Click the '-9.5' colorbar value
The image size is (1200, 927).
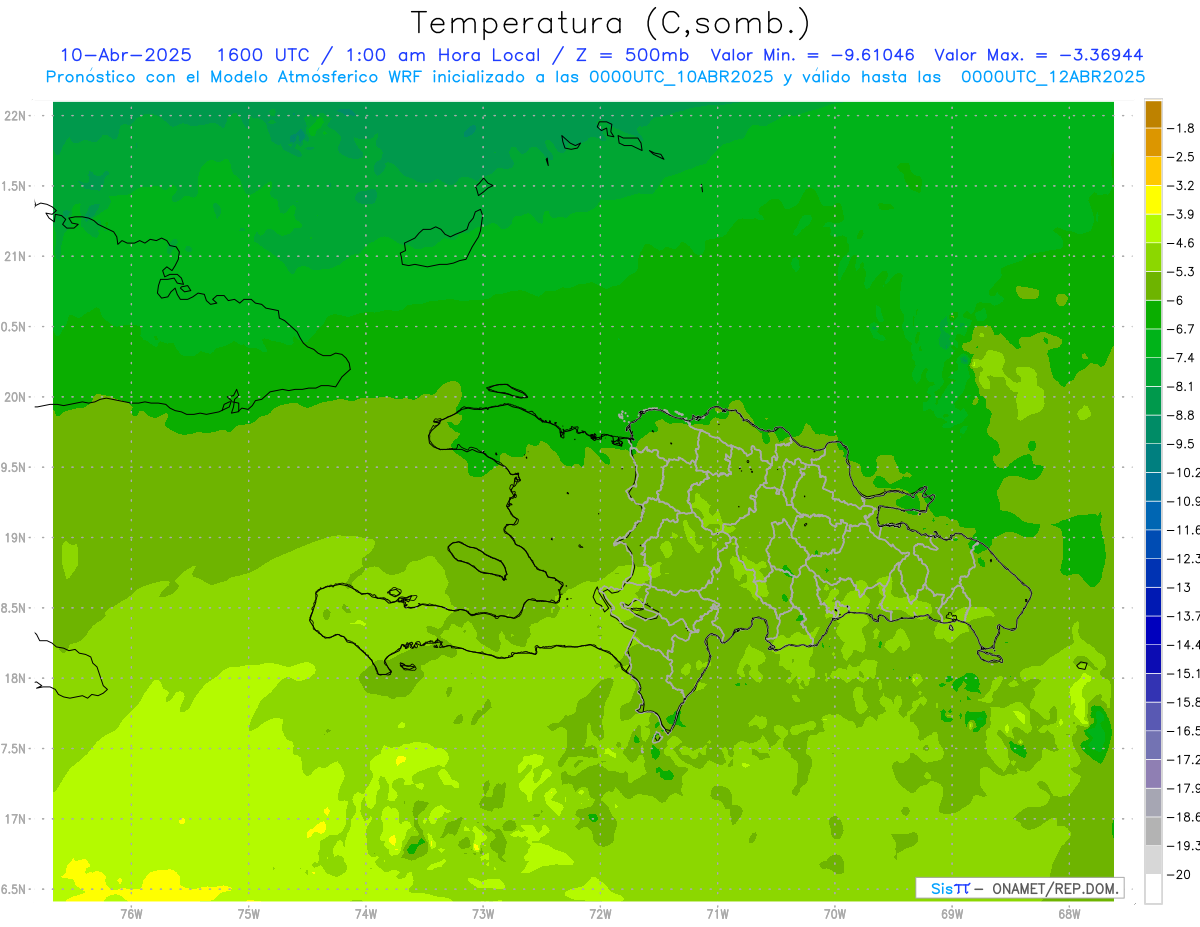coord(1181,444)
